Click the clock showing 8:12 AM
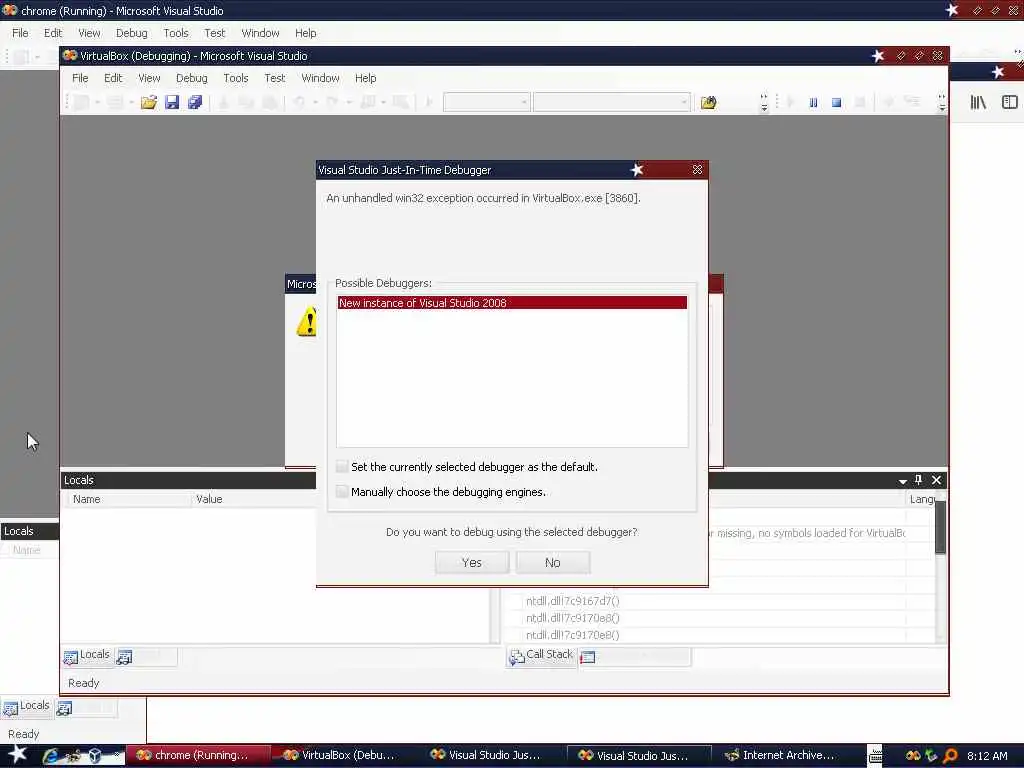This screenshot has width=1024, height=768. 987,756
